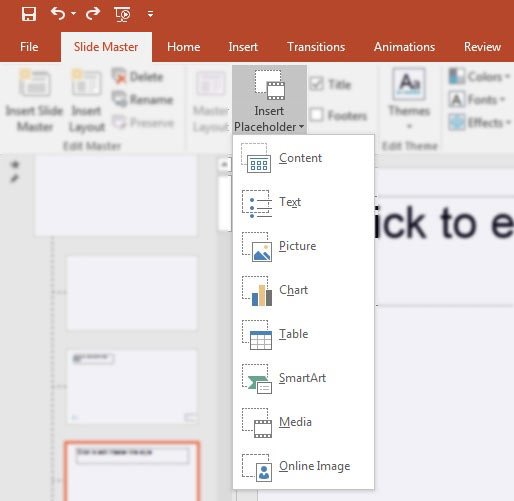This screenshot has width=514, height=501.
Task: Click the Redo arrow icon
Action: 93,14
